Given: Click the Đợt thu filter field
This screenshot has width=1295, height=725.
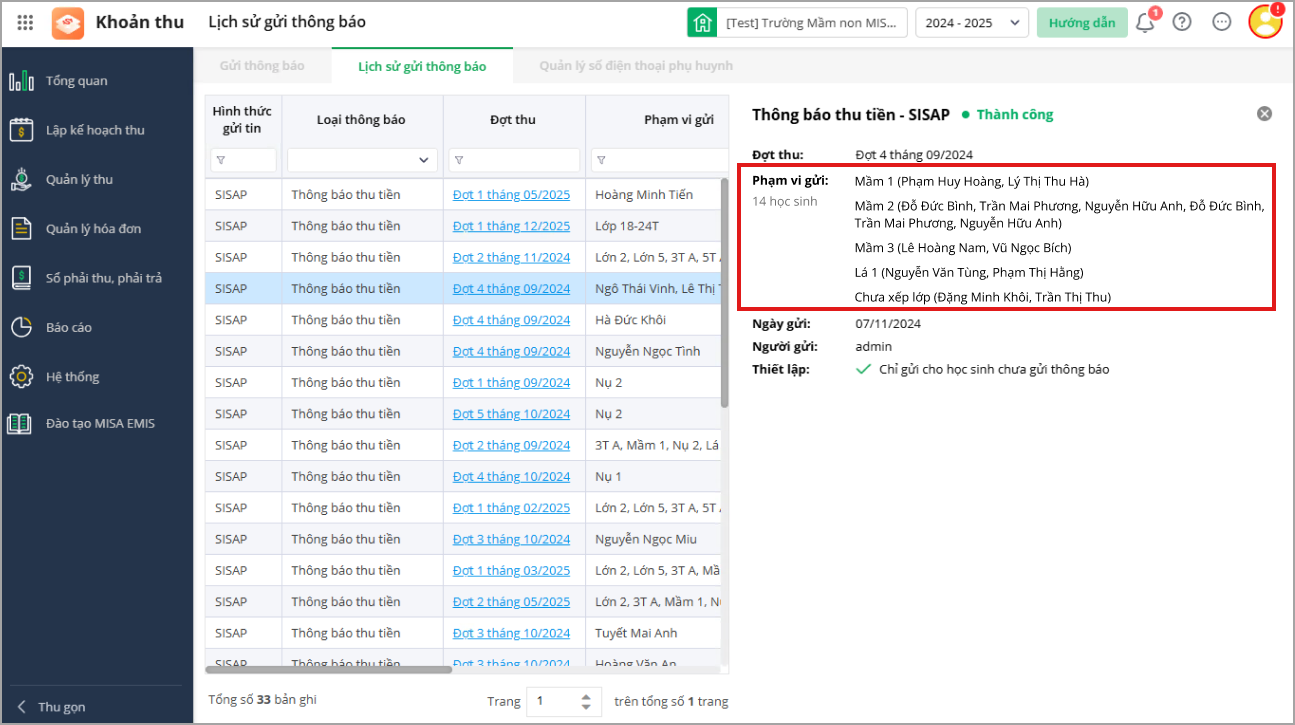Looking at the screenshot, I should pyautogui.click(x=514, y=160).
